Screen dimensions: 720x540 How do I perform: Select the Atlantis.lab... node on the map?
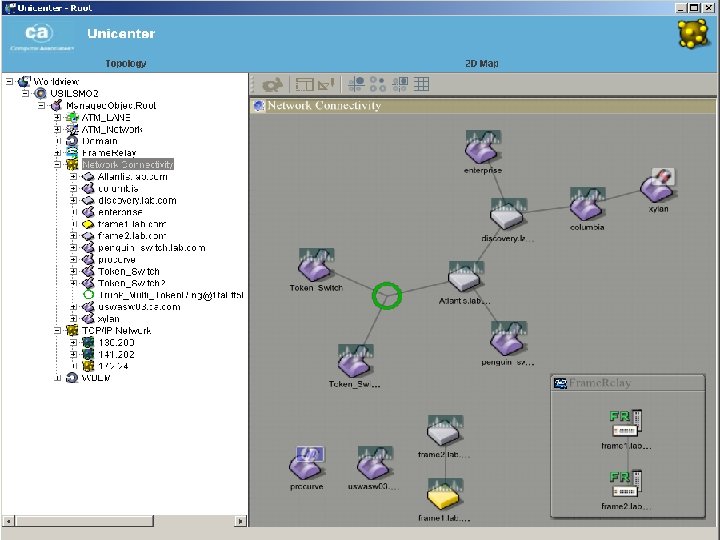(x=466, y=277)
